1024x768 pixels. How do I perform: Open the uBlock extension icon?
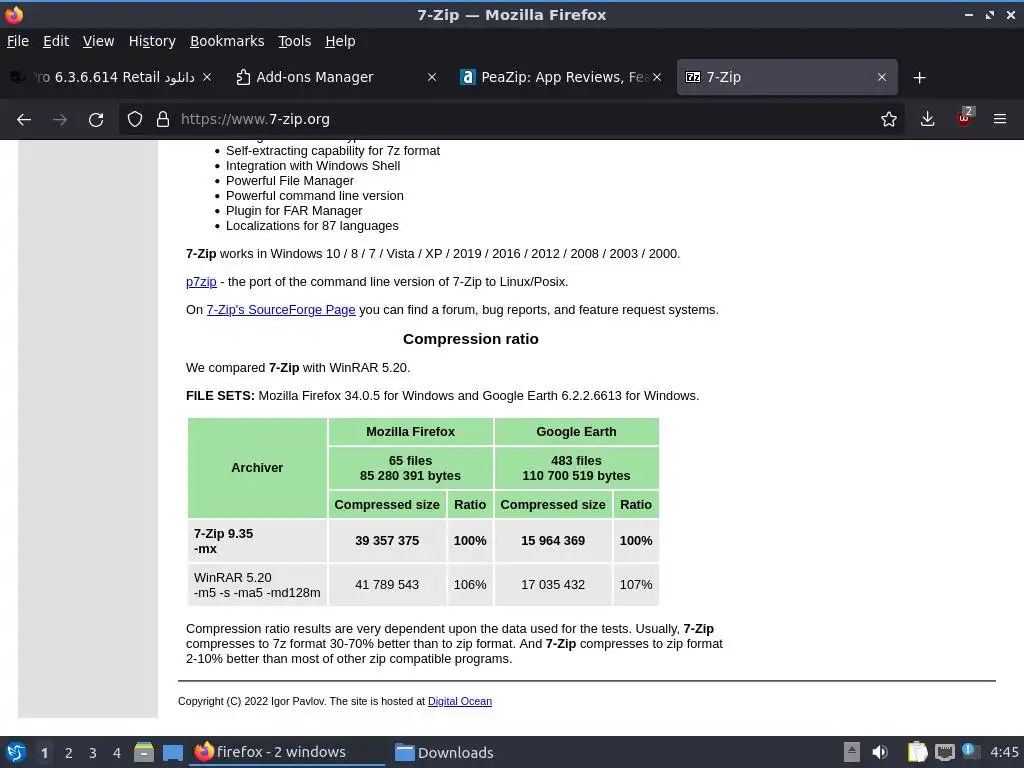(965, 118)
